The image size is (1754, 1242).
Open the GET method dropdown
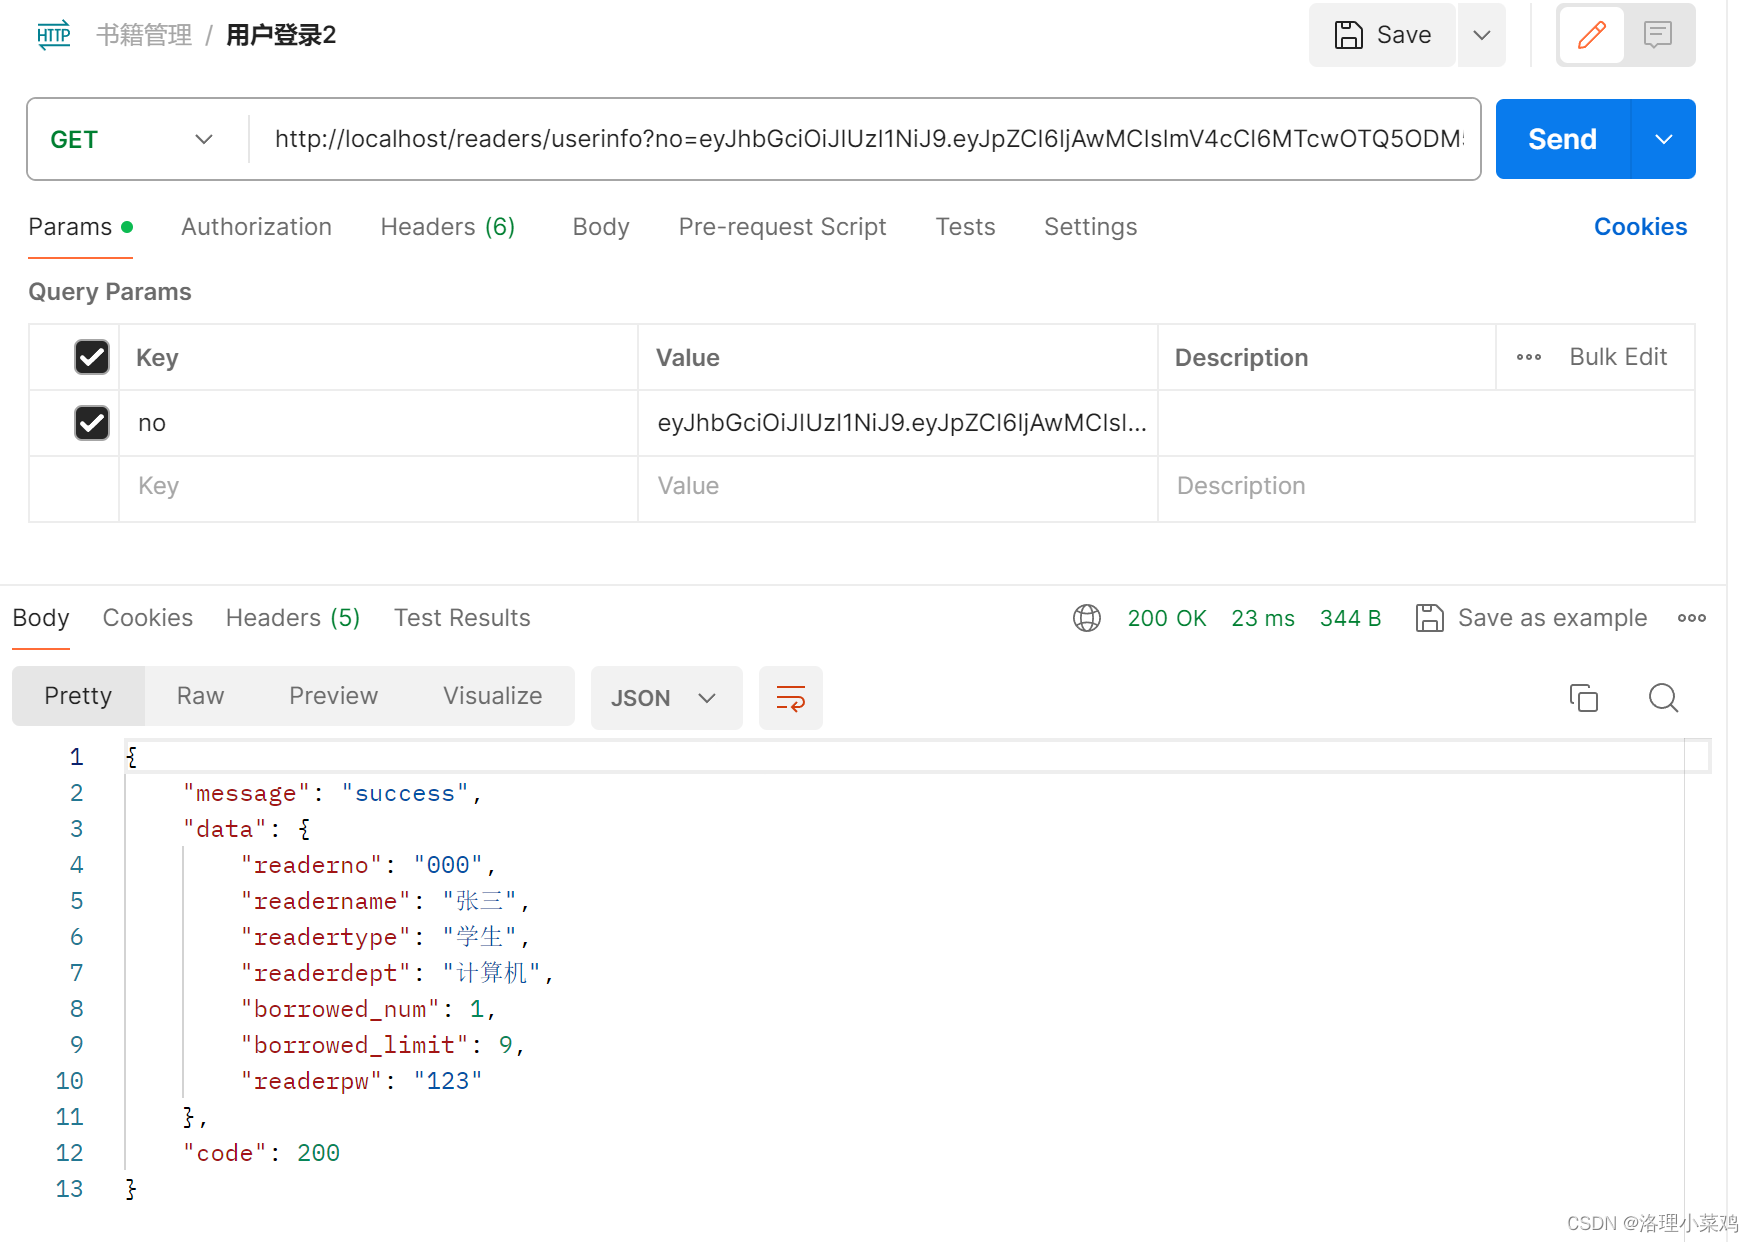(x=132, y=139)
